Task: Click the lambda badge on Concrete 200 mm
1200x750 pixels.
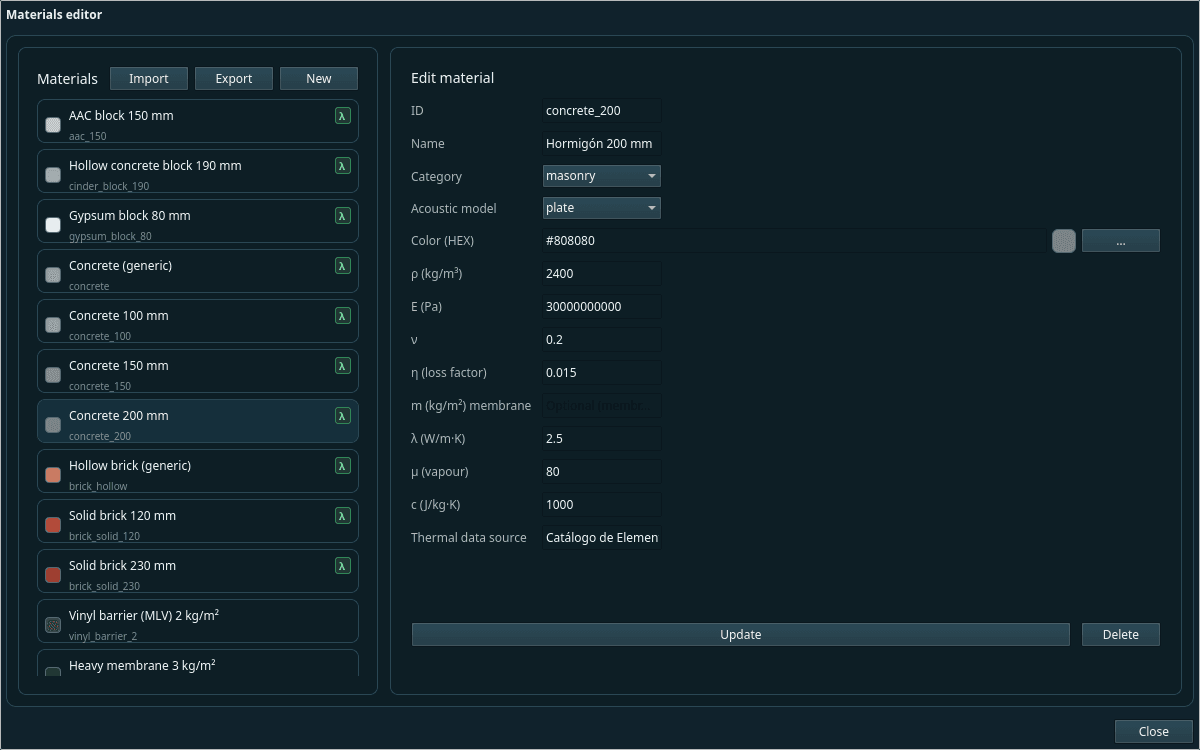Action: pos(343,416)
